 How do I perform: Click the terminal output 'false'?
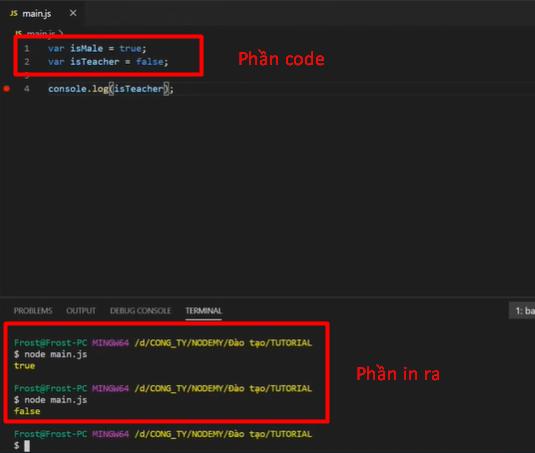point(27,411)
